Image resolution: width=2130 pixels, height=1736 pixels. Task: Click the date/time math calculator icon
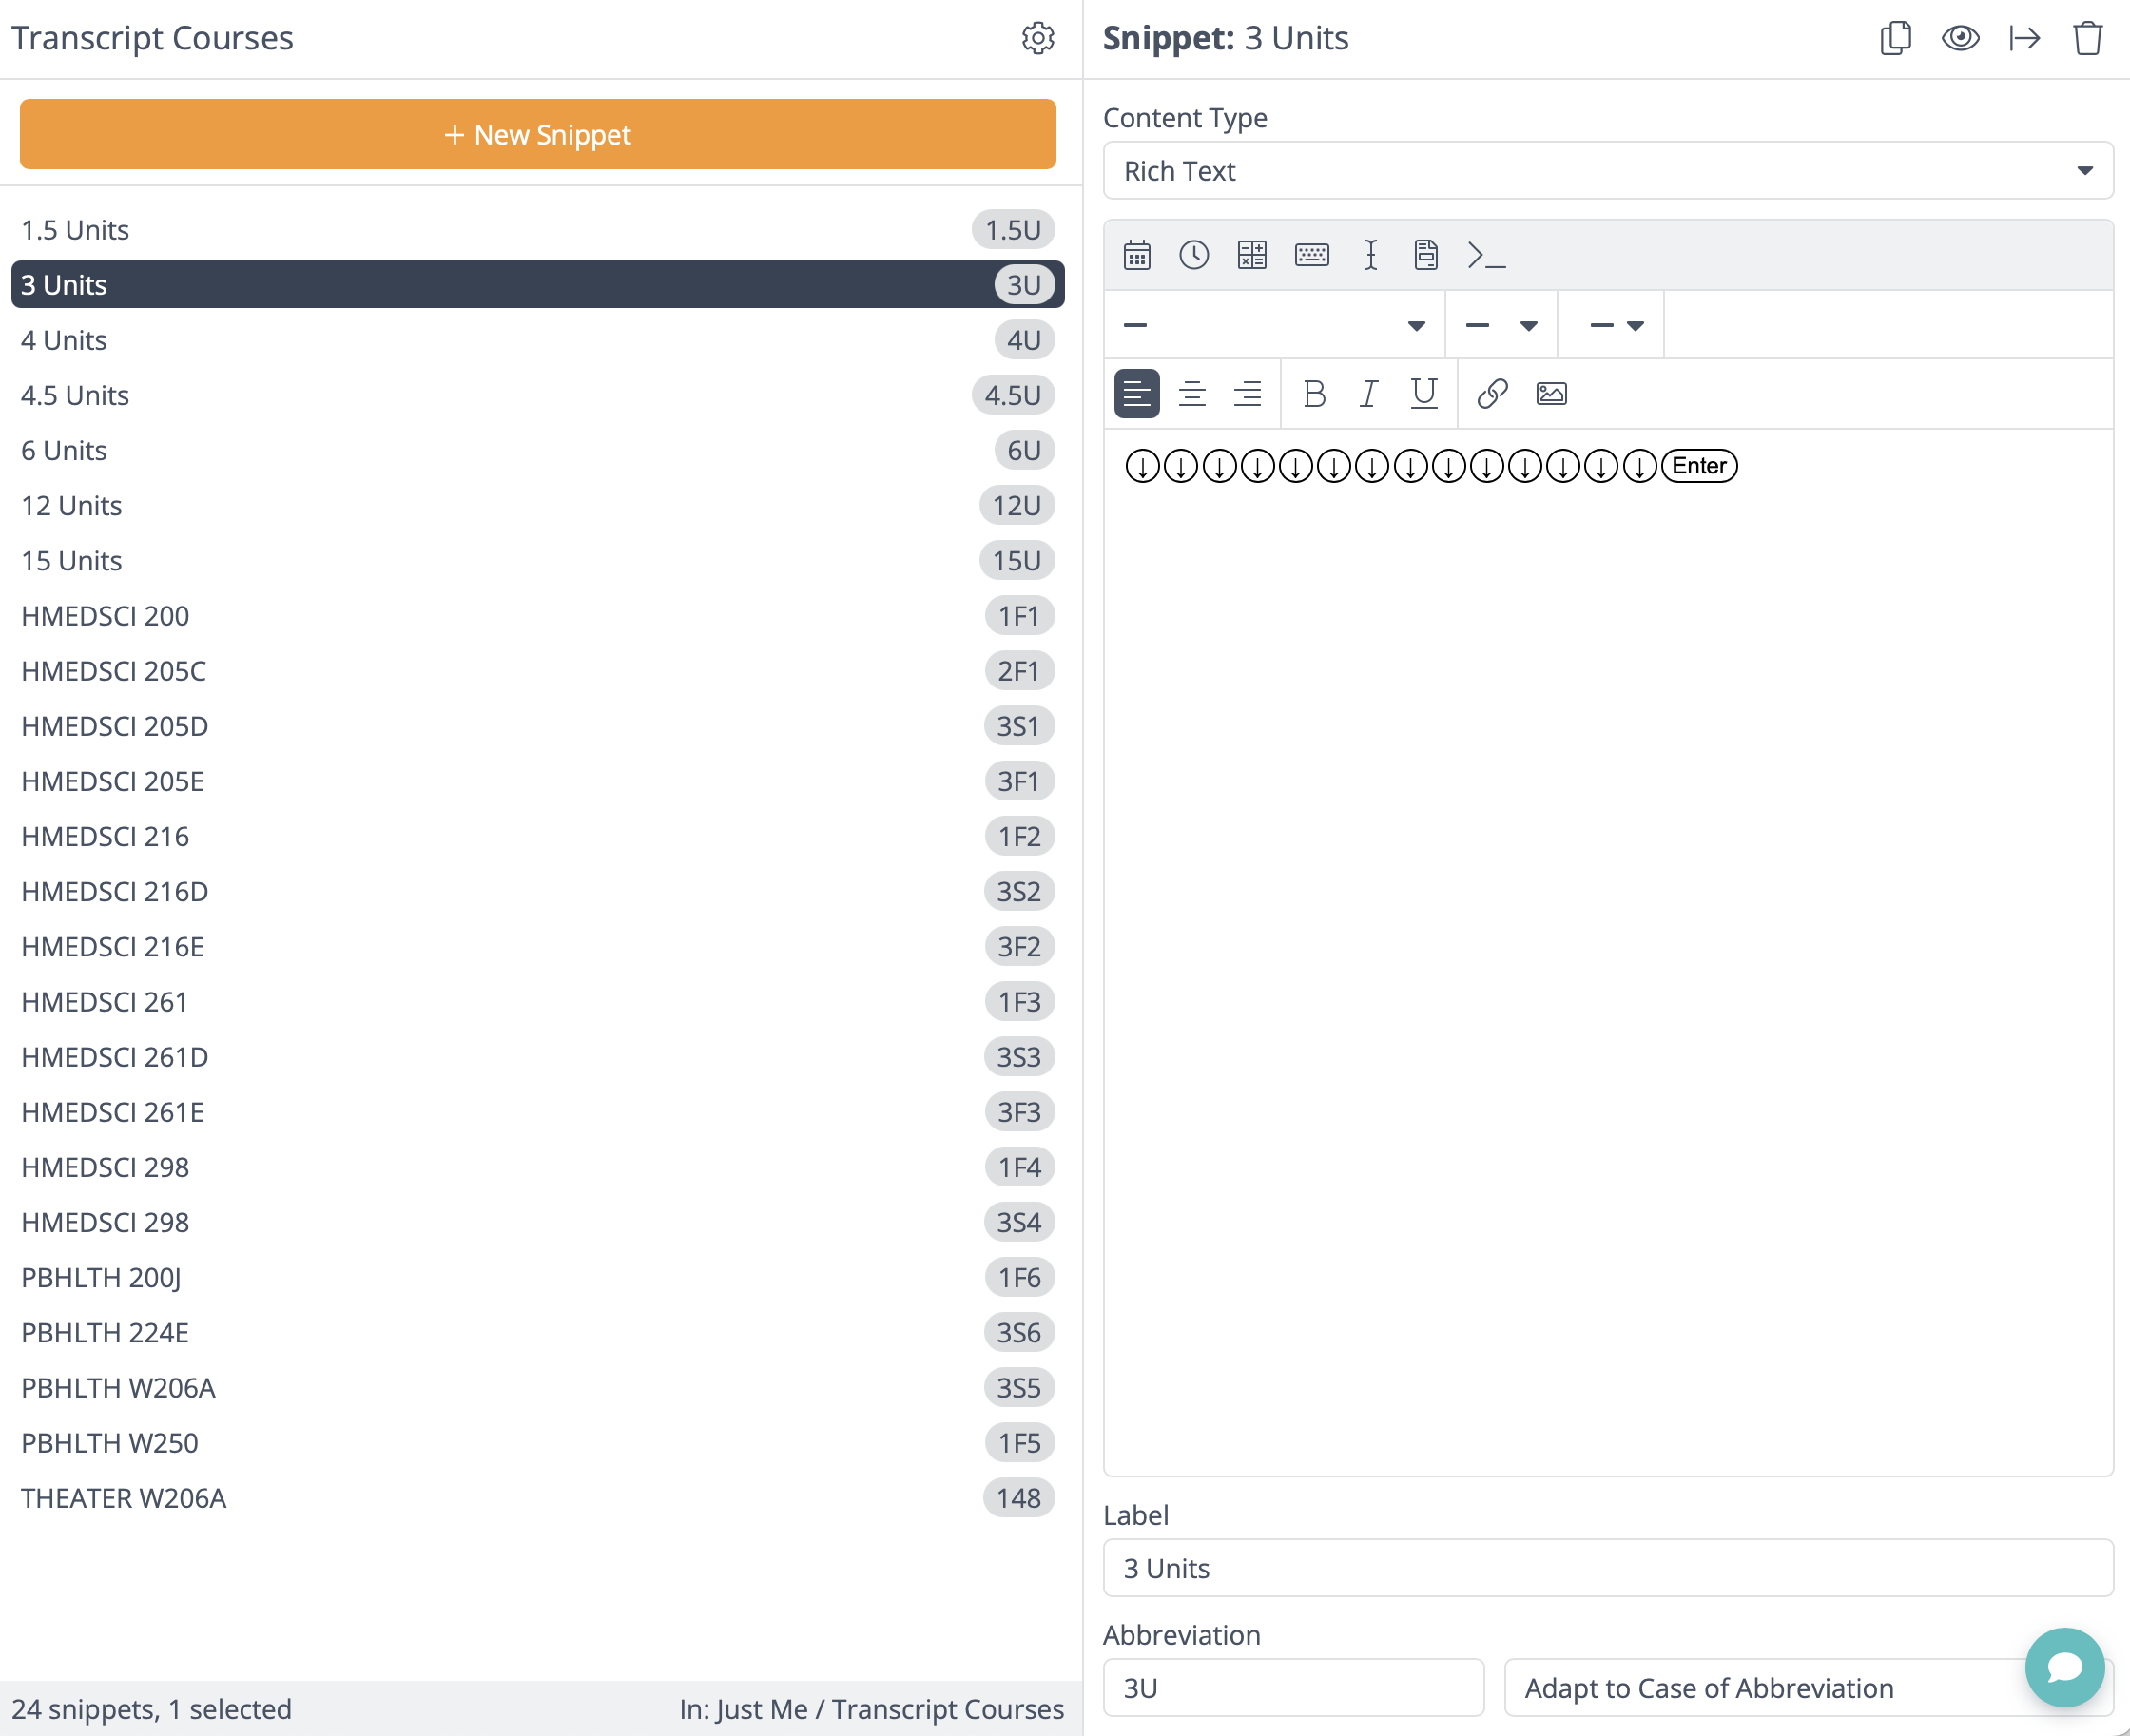click(1252, 255)
